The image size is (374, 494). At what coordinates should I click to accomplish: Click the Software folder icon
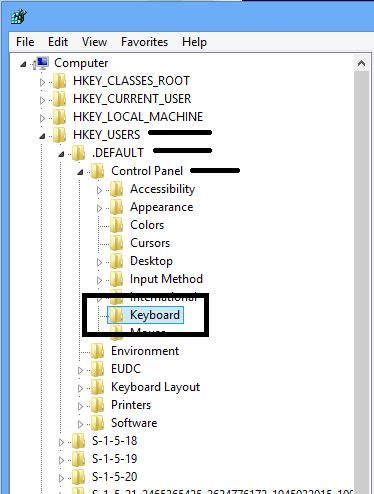tap(97, 423)
